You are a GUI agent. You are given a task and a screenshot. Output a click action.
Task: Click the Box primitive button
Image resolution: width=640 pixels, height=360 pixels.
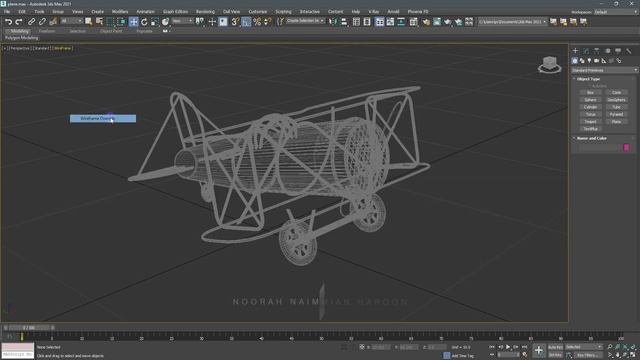point(590,93)
